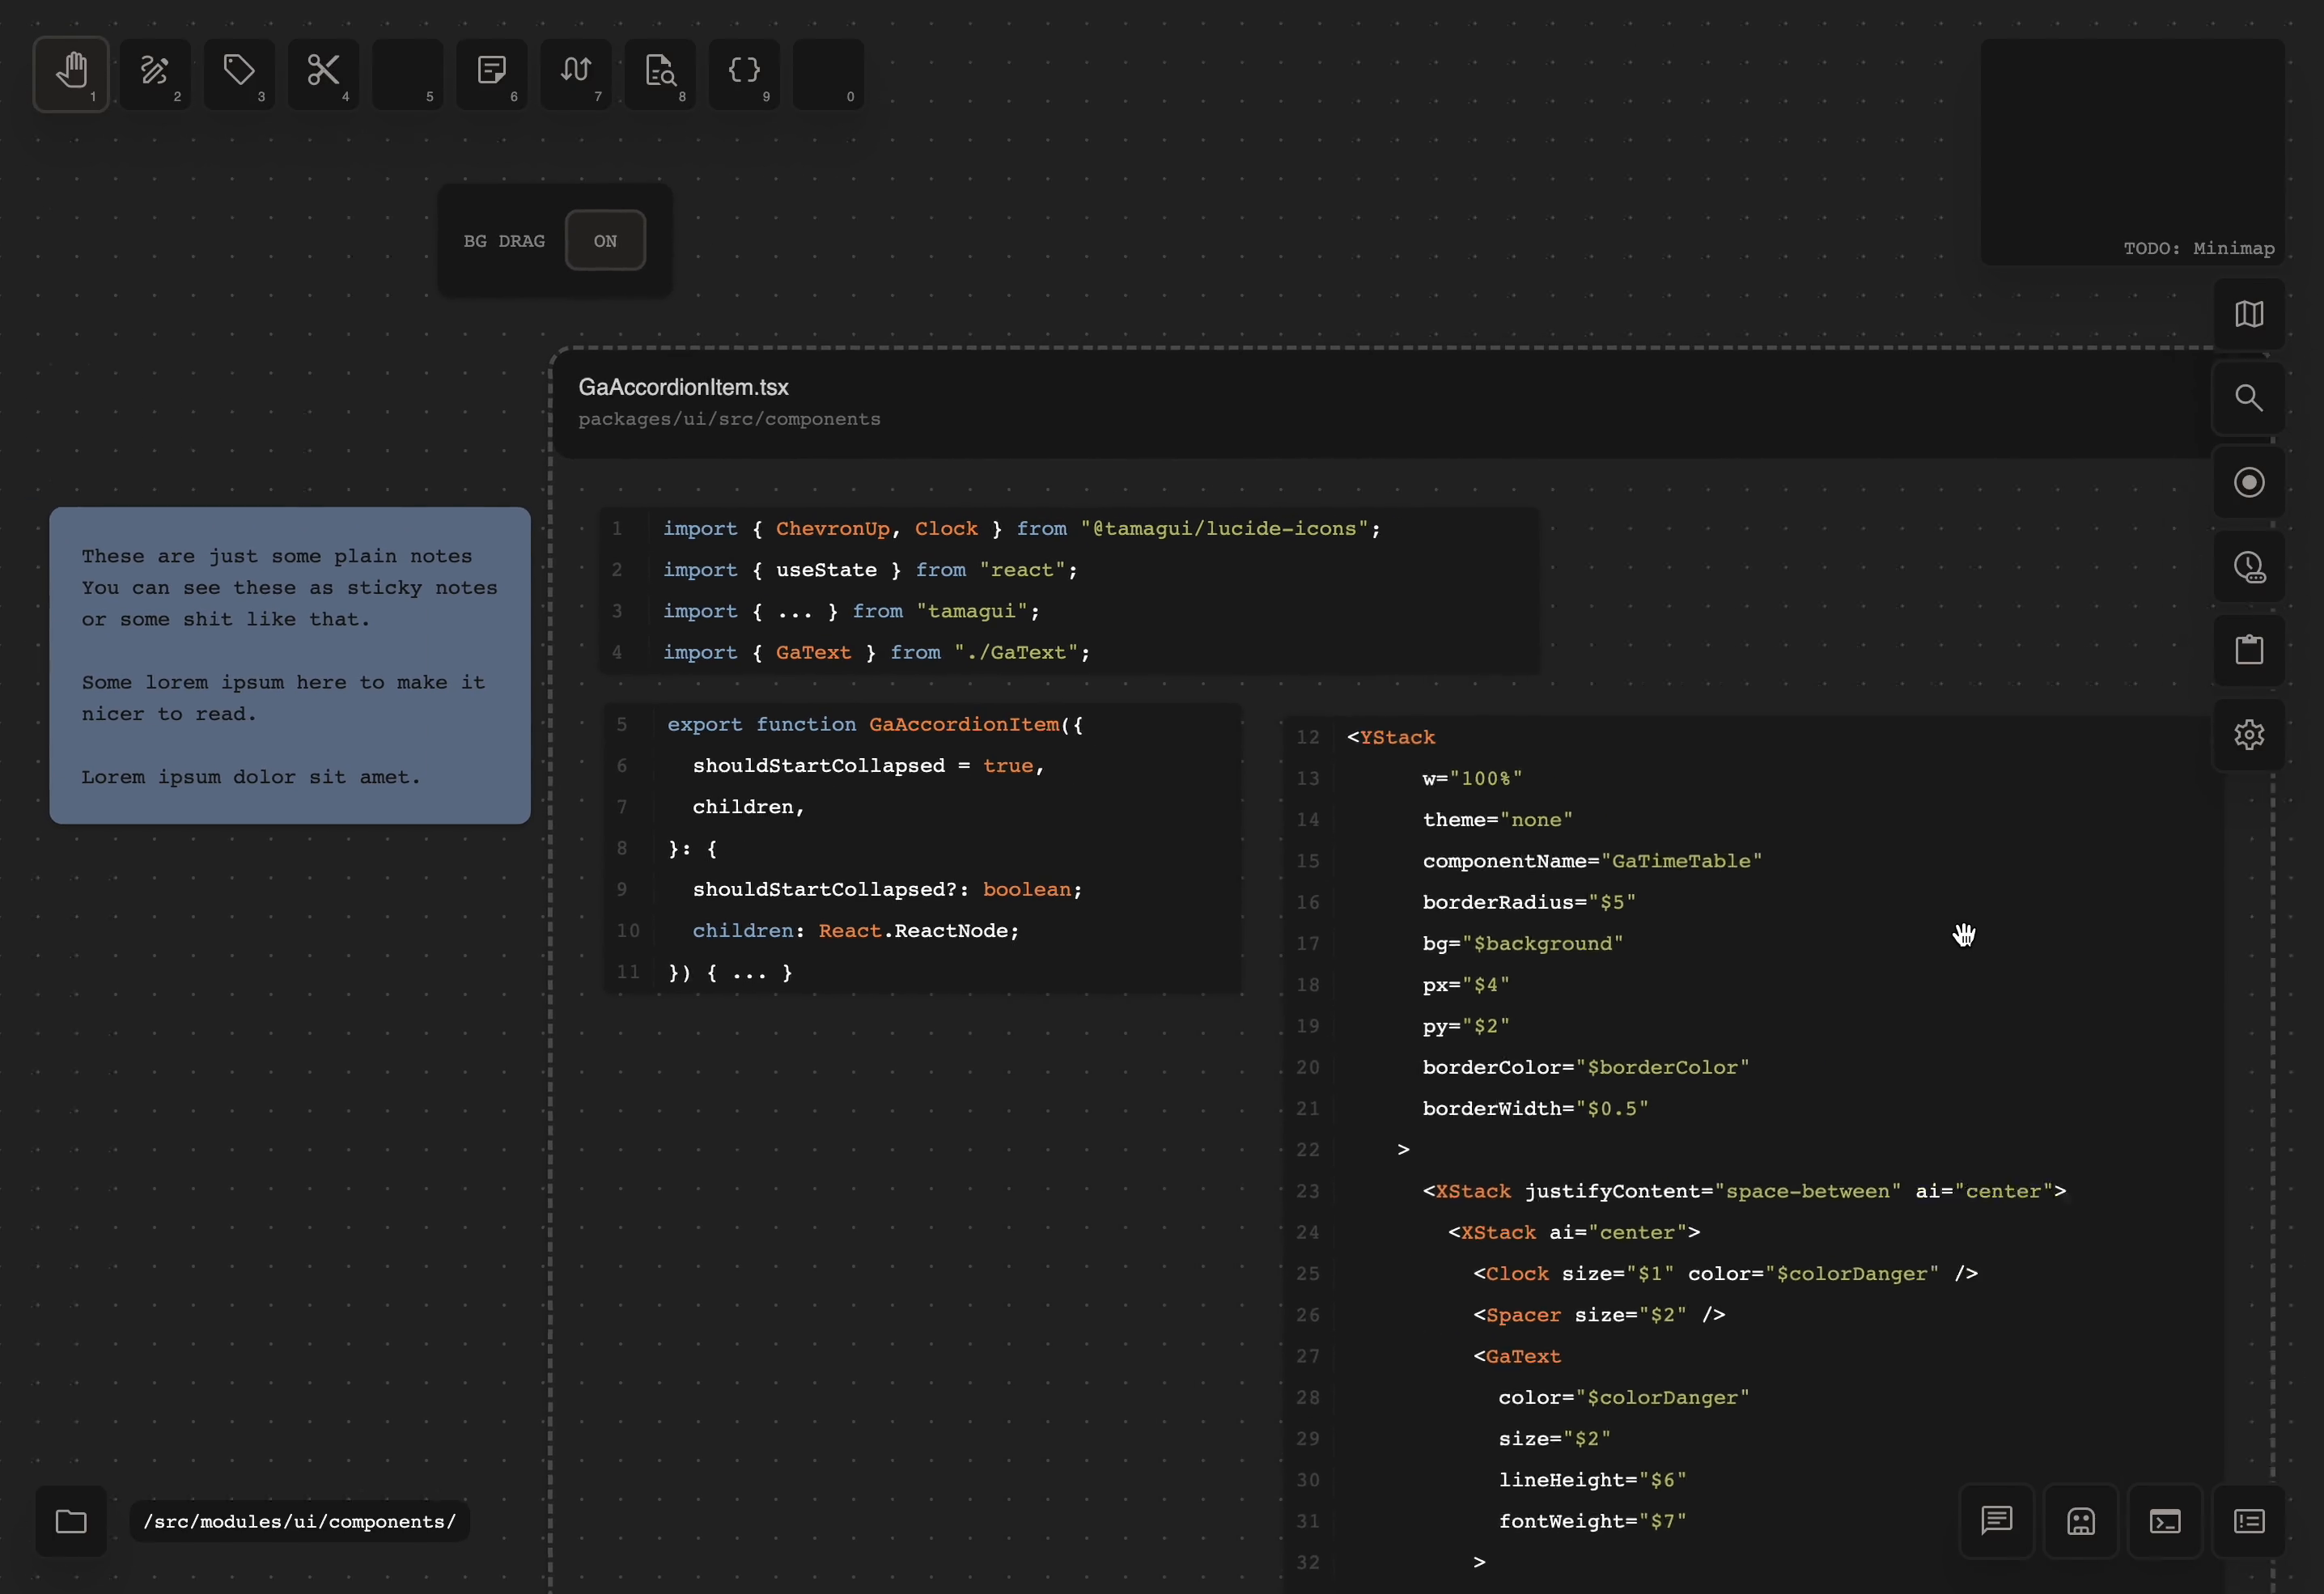Open the settings gear in sidebar
The width and height of the screenshot is (2324, 1594).
[2249, 735]
